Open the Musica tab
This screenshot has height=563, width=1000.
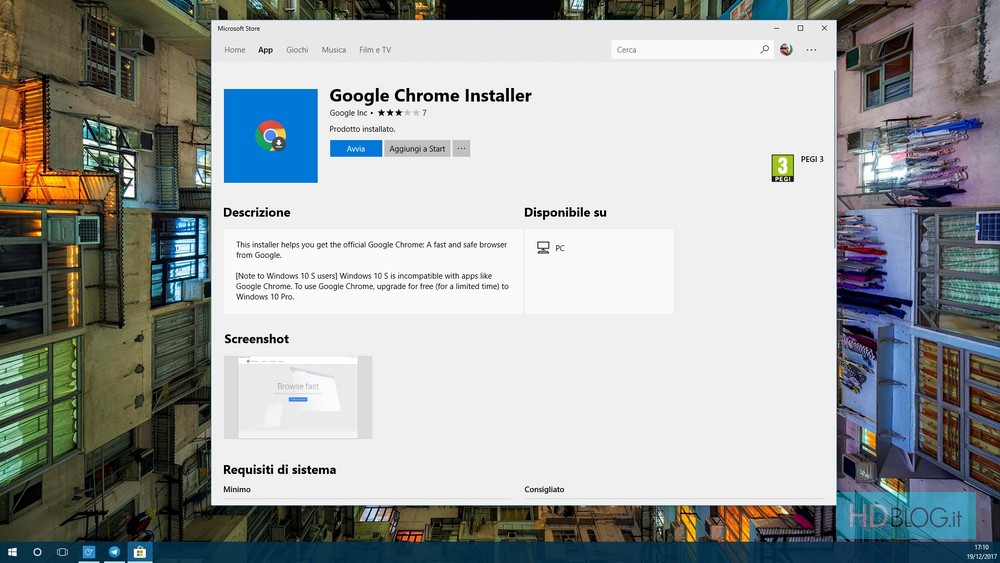tap(334, 50)
